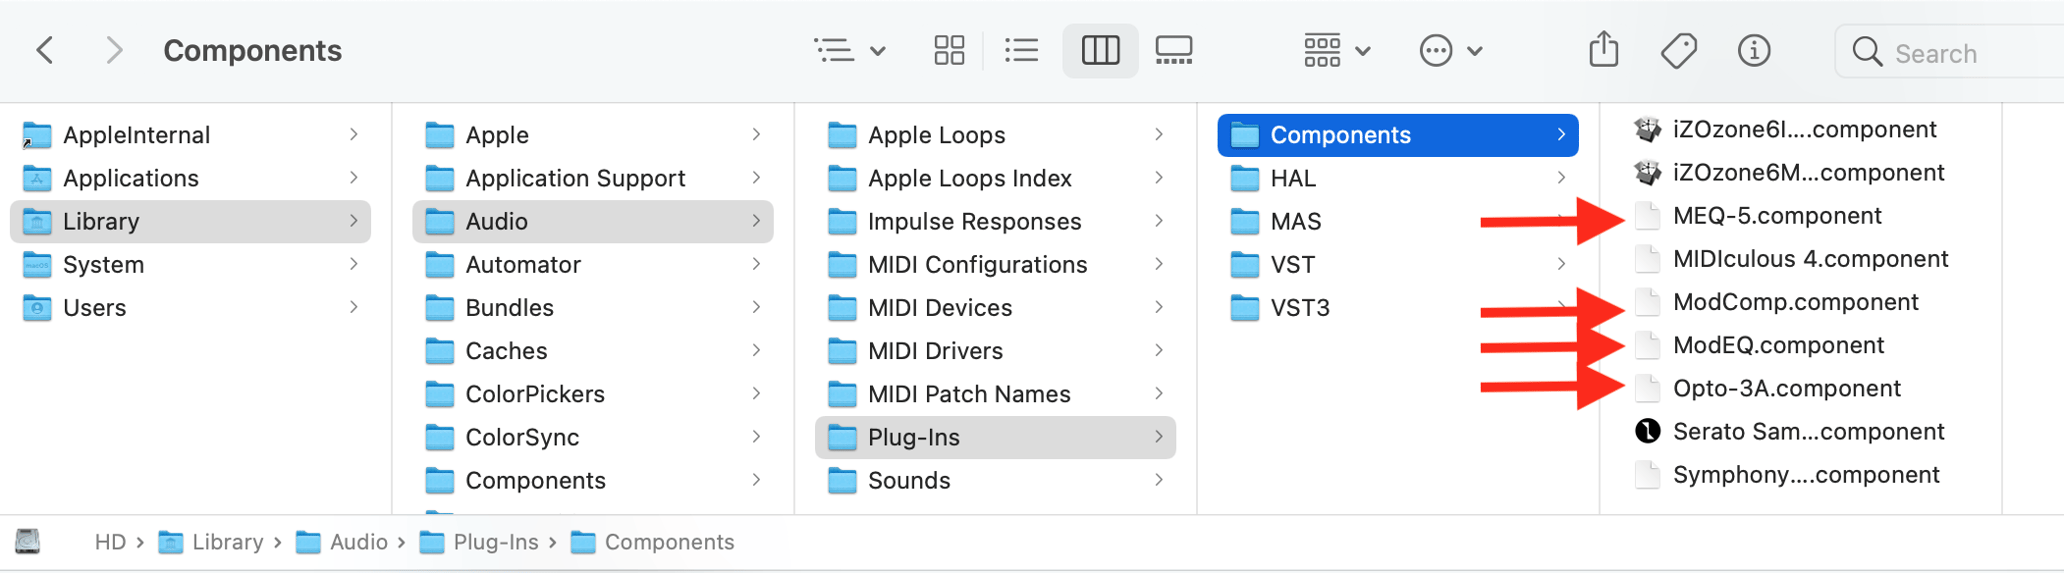The image size is (2064, 573).
Task: Select the MAS folder
Action: 1398,221
